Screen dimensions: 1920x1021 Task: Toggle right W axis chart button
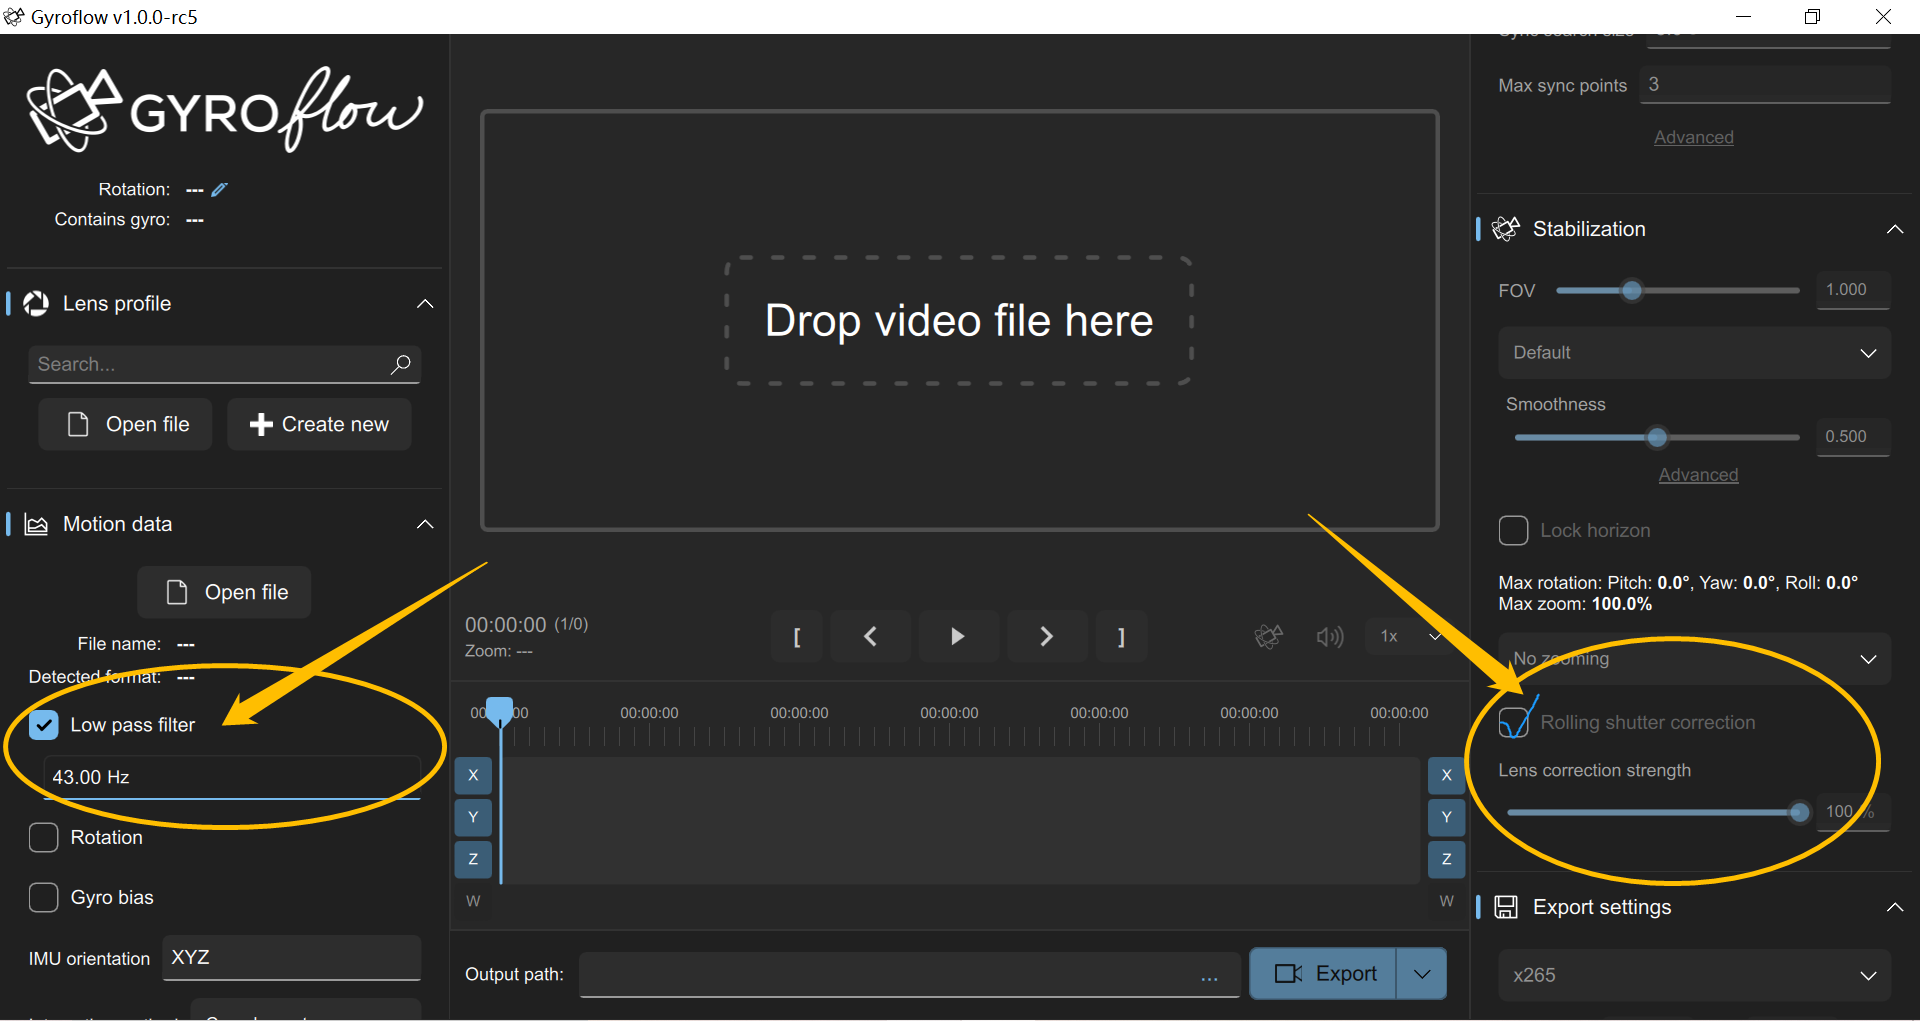click(1446, 901)
